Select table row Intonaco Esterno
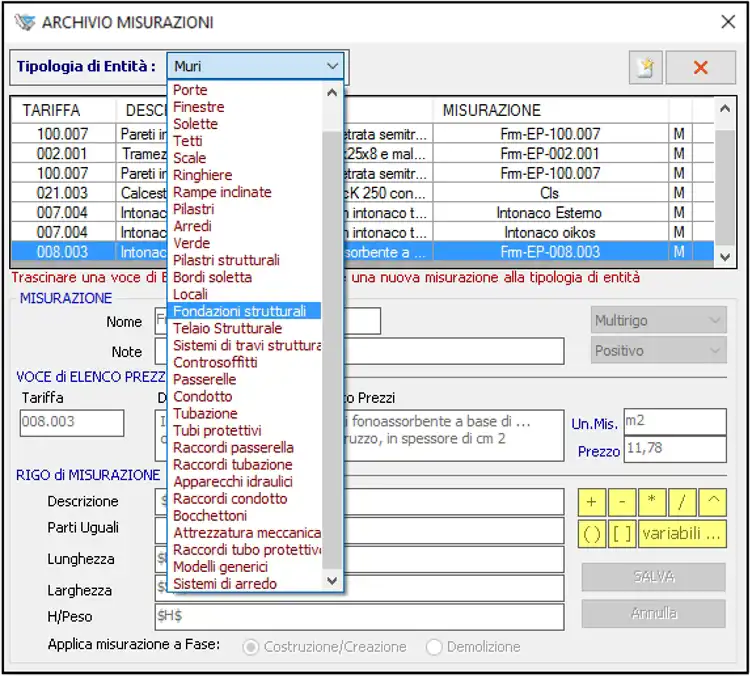750x676 pixels. pos(362,212)
